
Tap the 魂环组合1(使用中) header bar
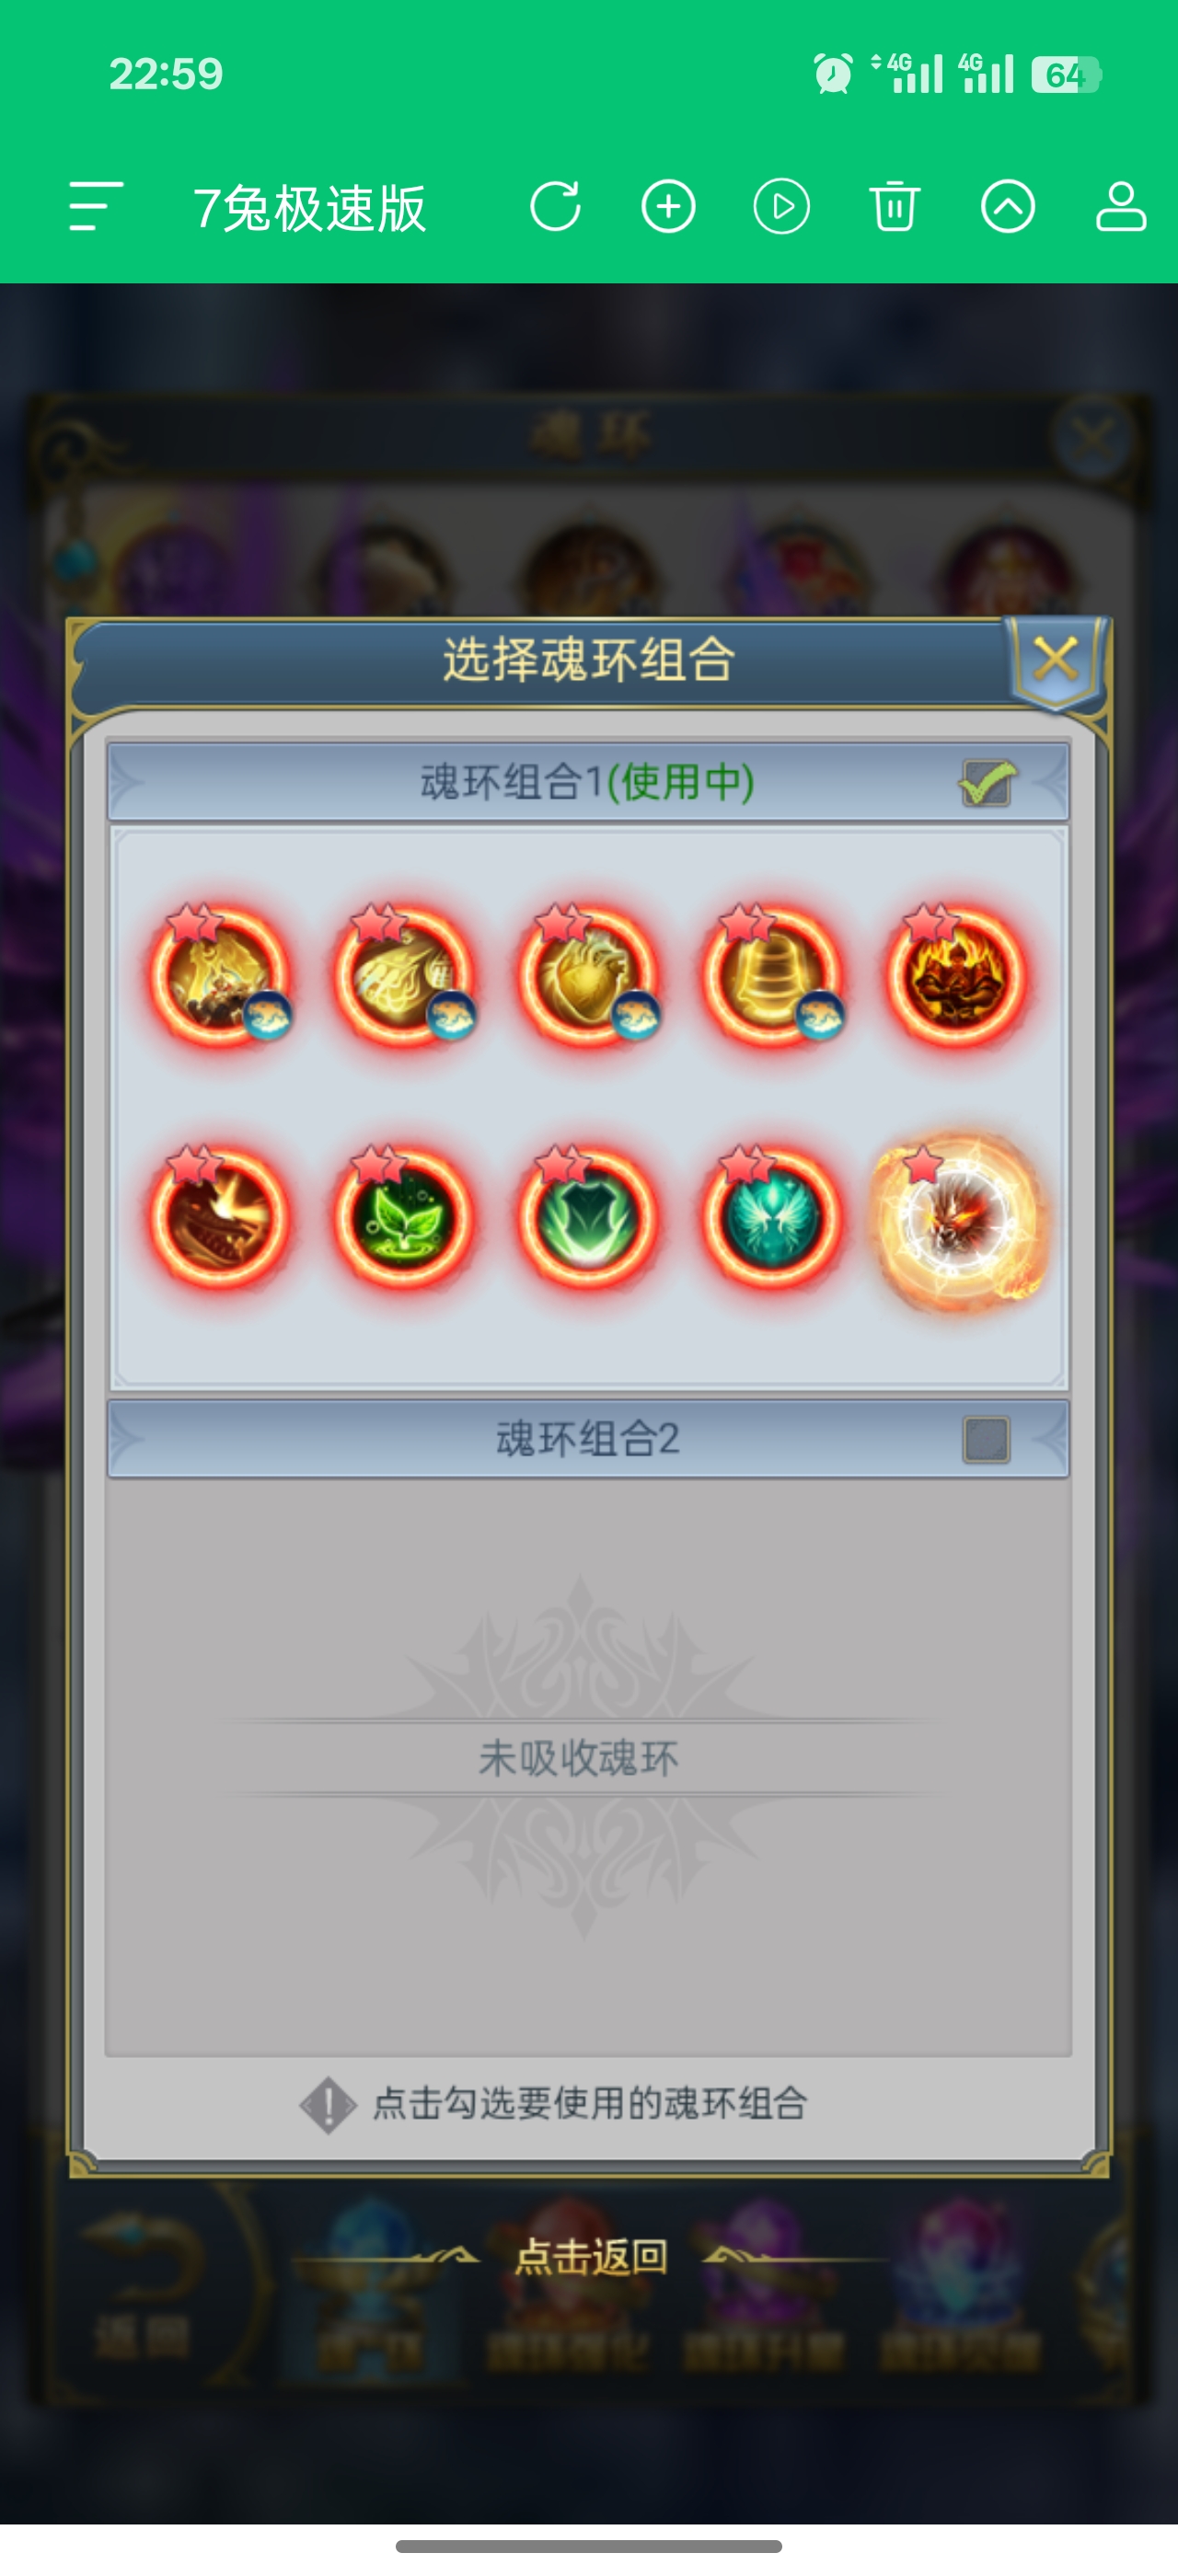588,782
